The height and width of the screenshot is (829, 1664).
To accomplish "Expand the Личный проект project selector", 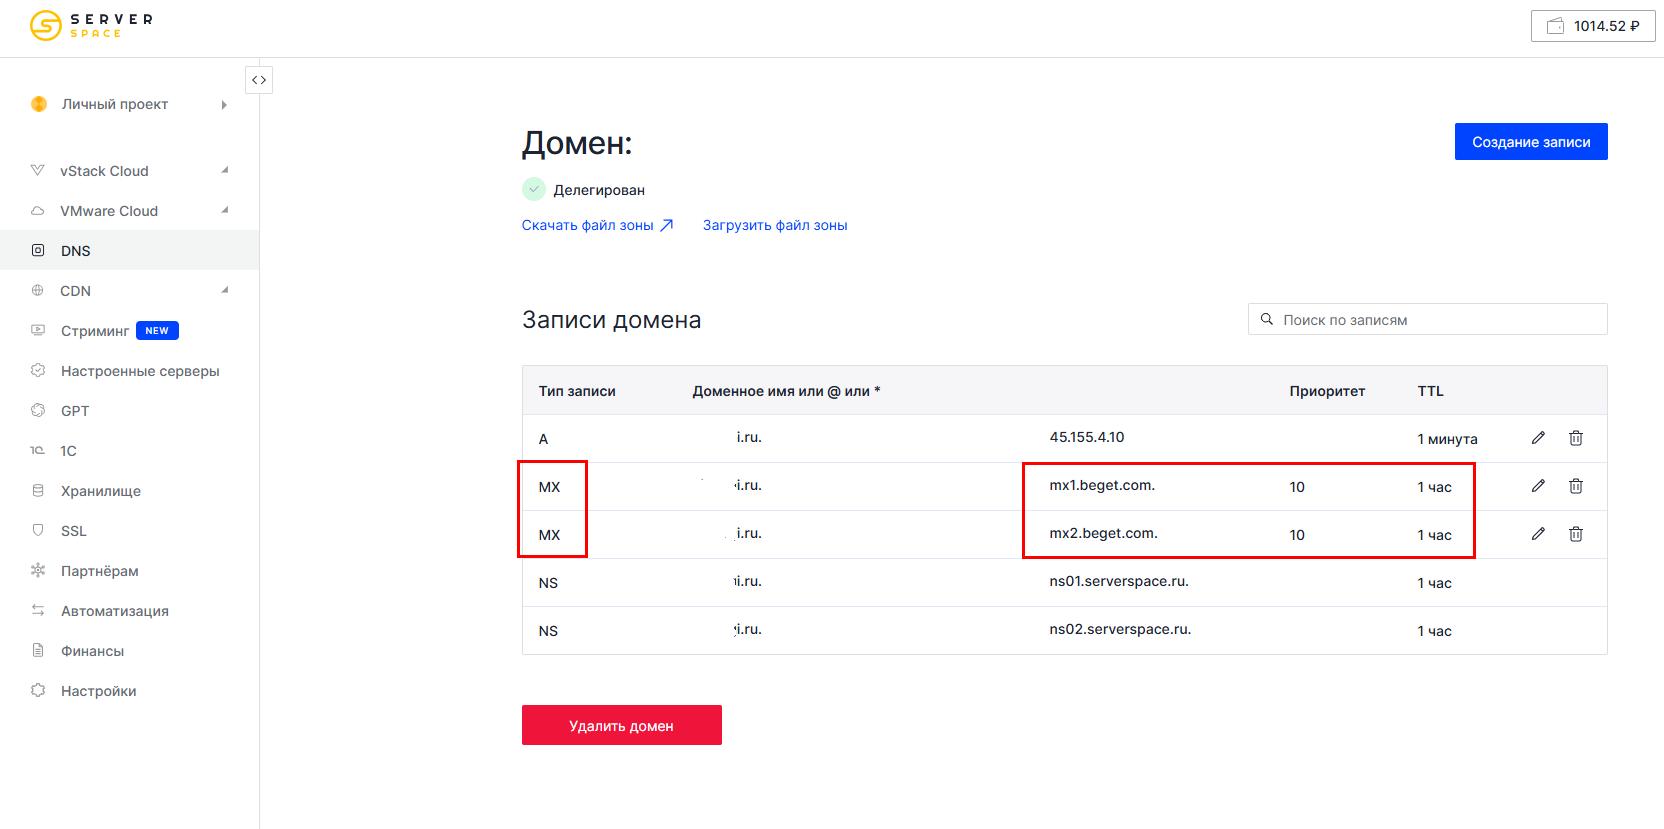I will click(130, 104).
